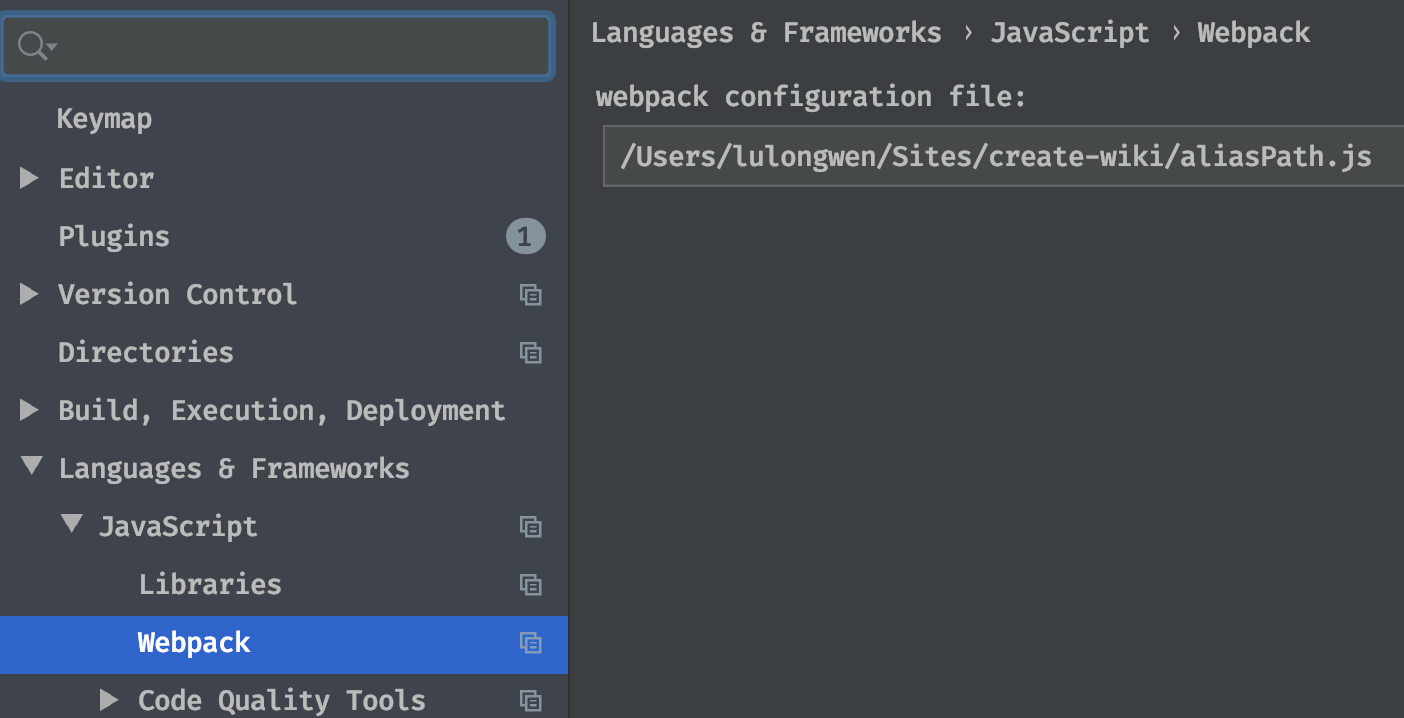Viewport: 1404px width, 718px height.
Task: Click the Plugins update count badge
Action: pos(525,237)
